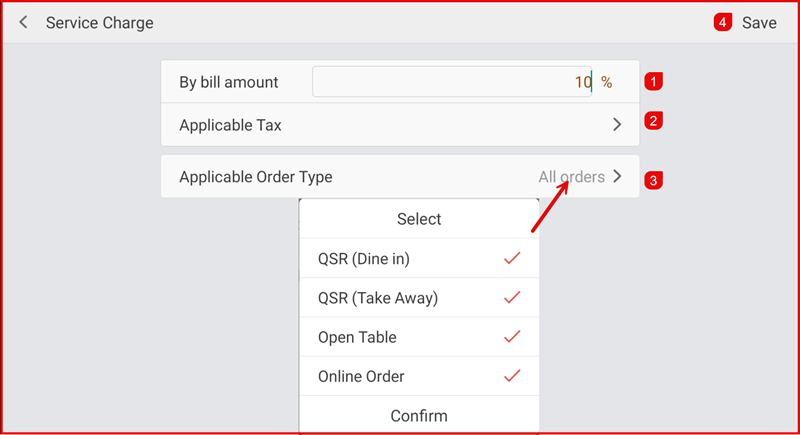Viewport: 800px width, 435px height.
Task: Choose Online Order from the list
Action: point(361,377)
